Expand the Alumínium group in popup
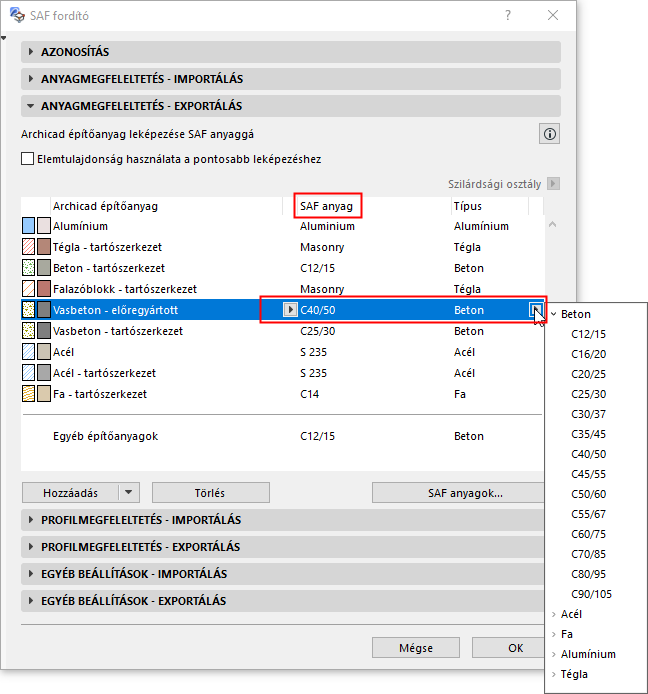 554,654
